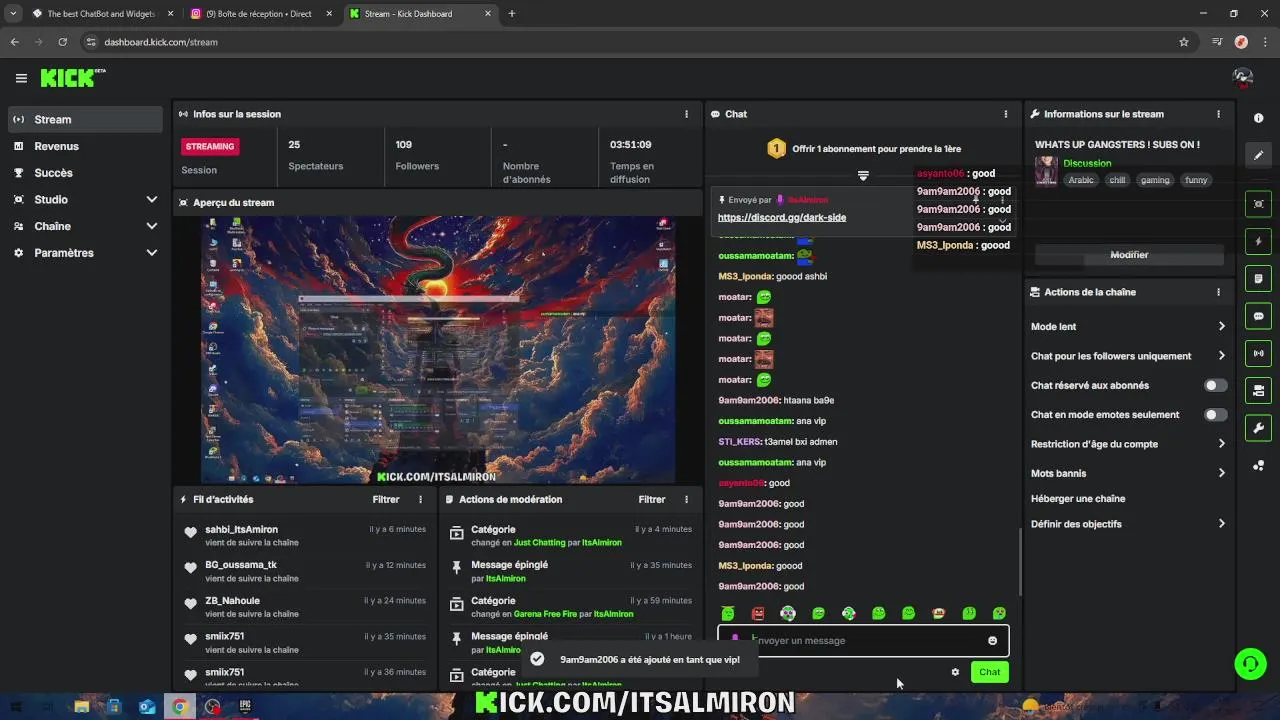The width and height of the screenshot is (1280, 720).
Task: Click sahbi_ItsAmiron in activity feed
Action: pyautogui.click(x=241, y=529)
